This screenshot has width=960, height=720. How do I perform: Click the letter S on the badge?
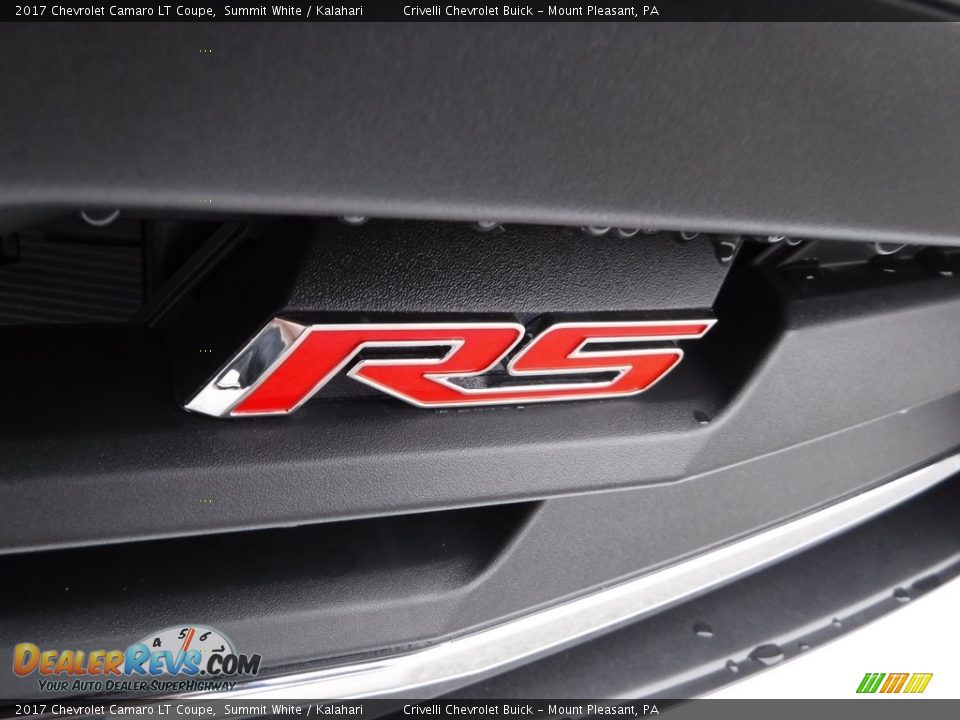600,360
